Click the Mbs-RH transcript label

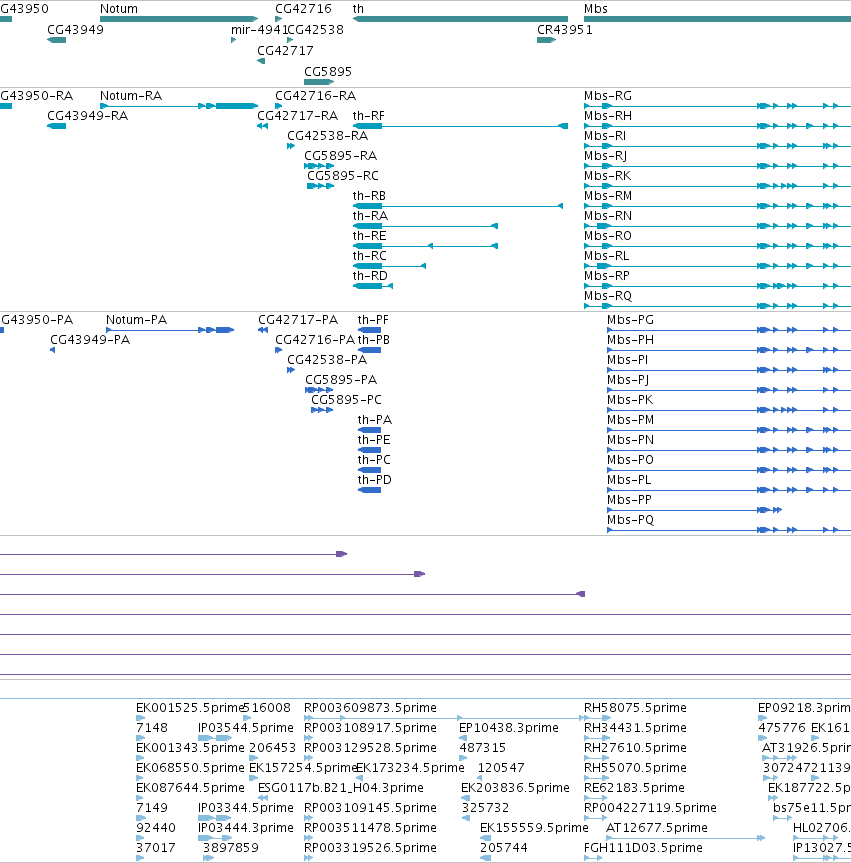tap(608, 116)
